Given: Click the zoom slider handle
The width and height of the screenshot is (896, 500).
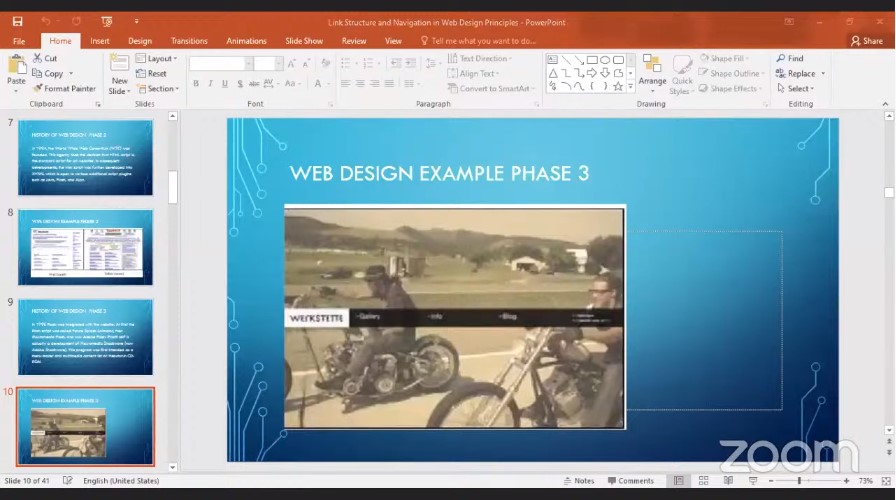Looking at the screenshot, I should [799, 481].
